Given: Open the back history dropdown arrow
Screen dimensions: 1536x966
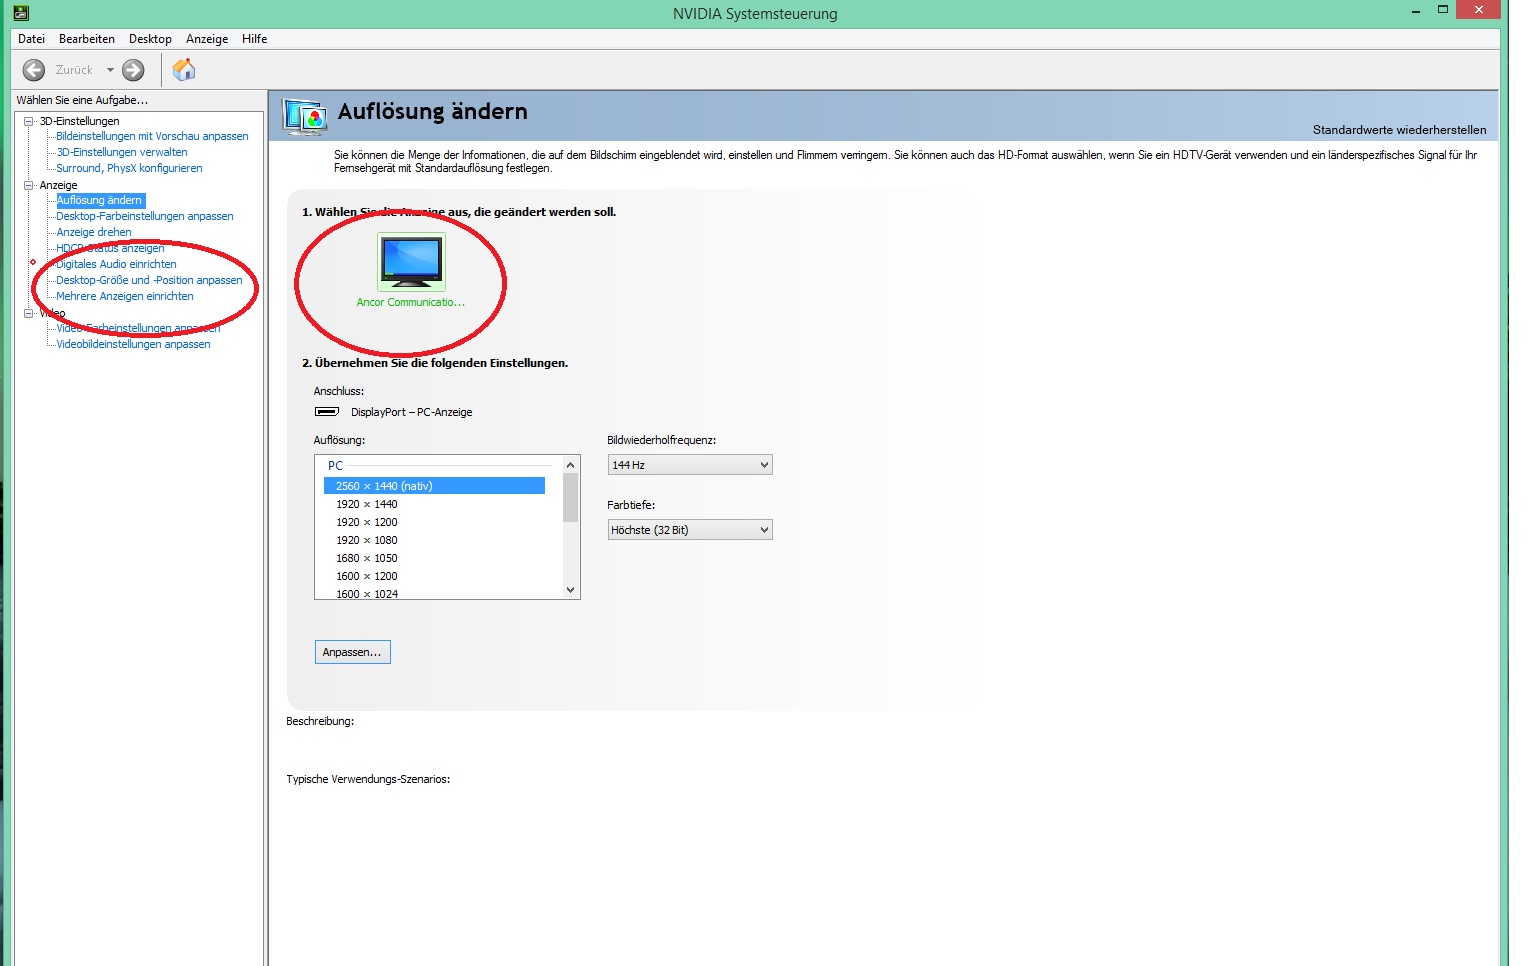Looking at the screenshot, I should tap(110, 70).
